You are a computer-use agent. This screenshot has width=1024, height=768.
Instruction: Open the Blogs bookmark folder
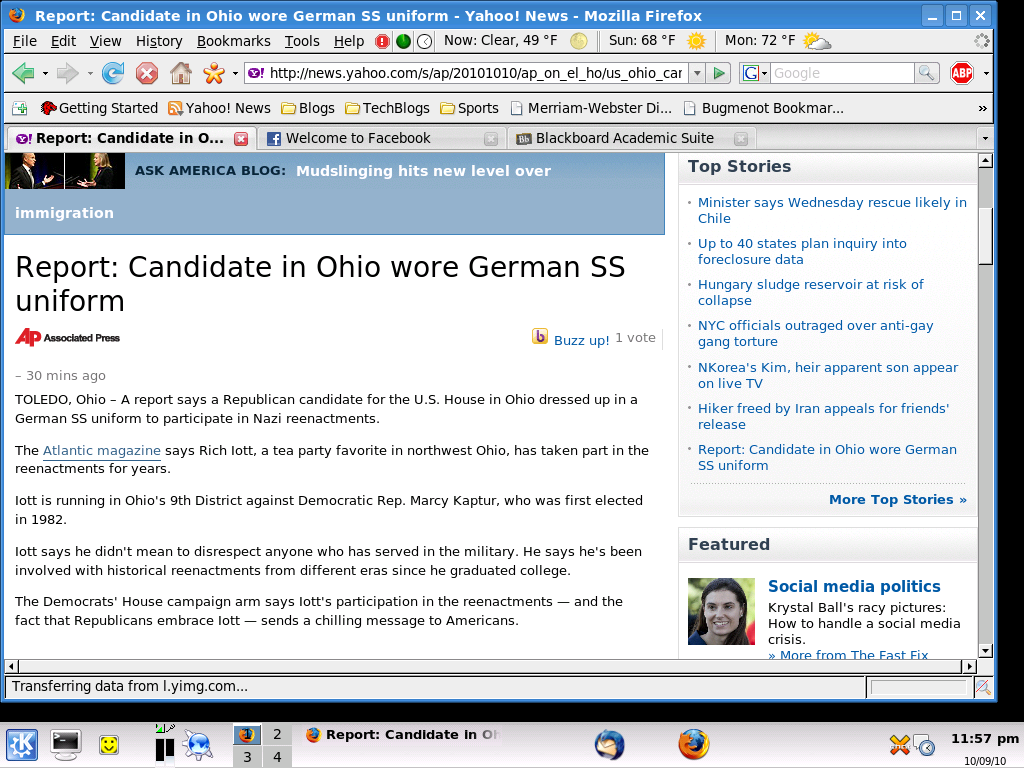pos(308,108)
